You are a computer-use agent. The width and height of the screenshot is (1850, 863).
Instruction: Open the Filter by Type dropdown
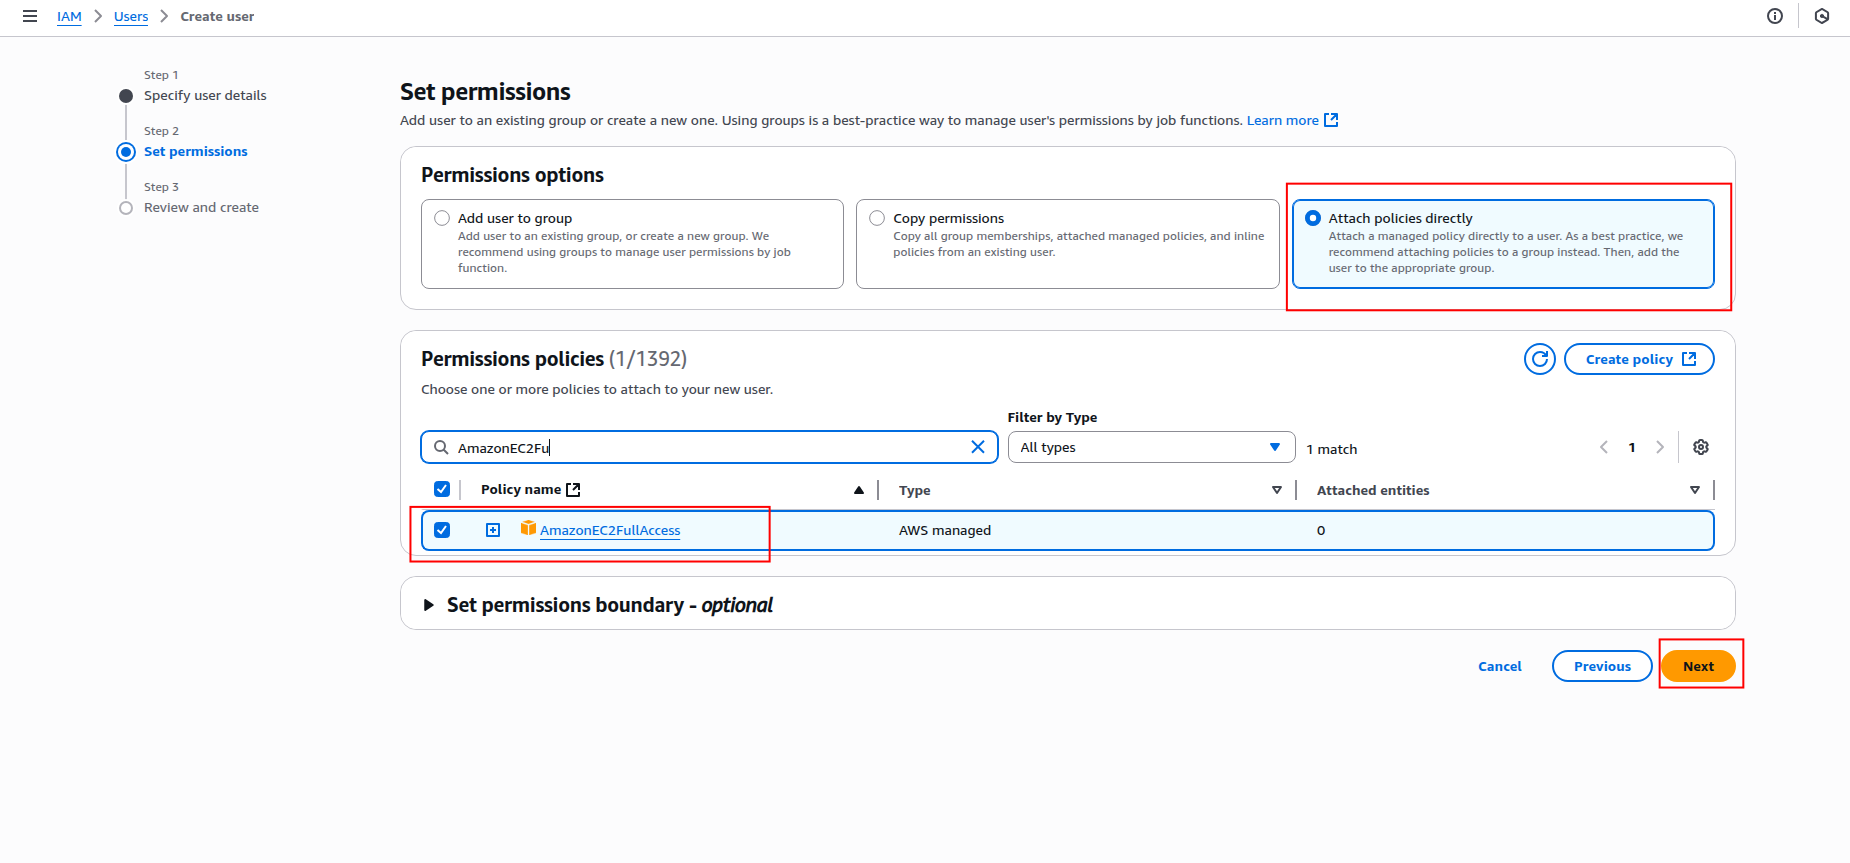point(1150,447)
